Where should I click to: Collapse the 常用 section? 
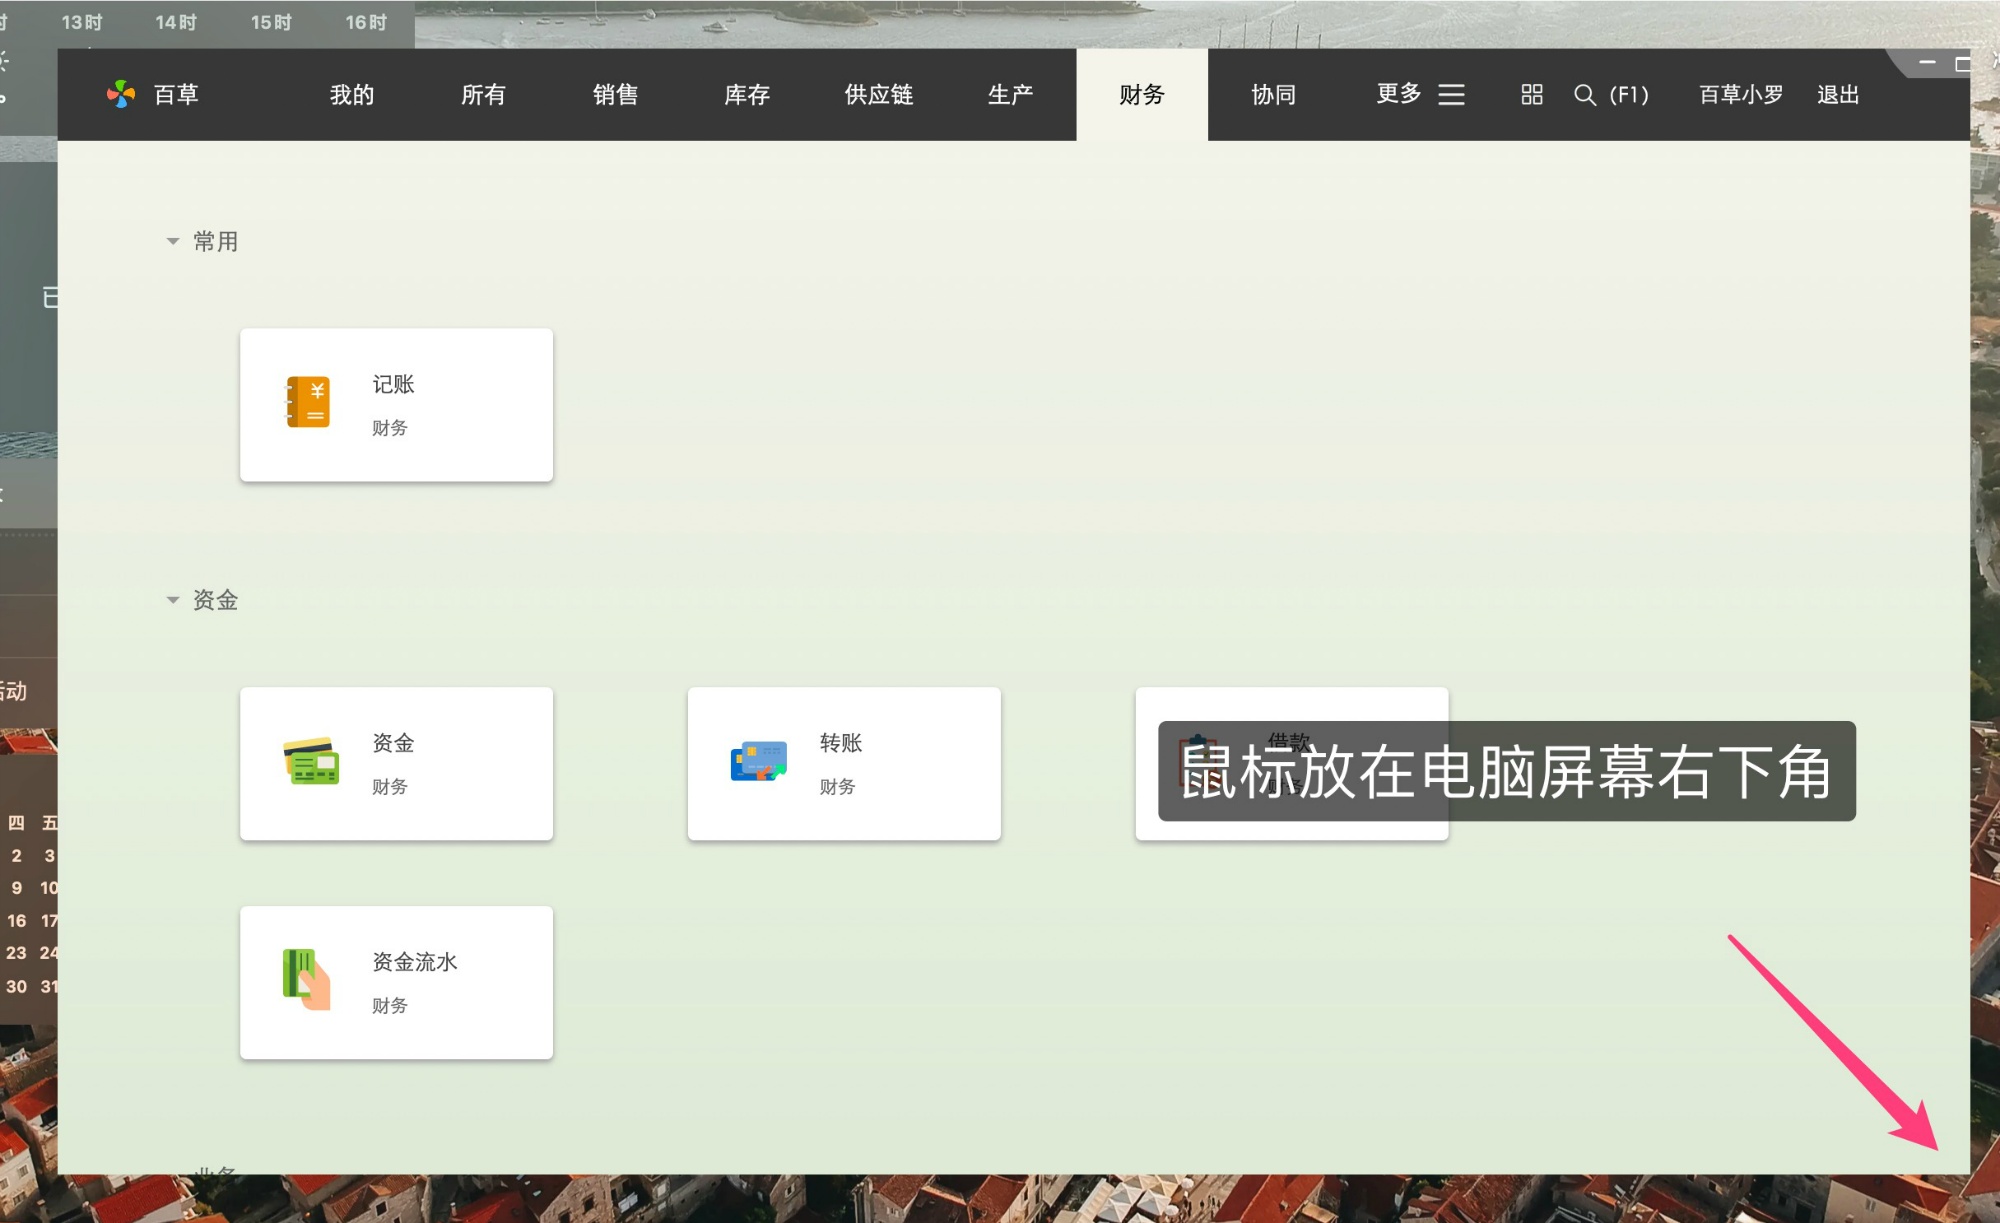(x=172, y=241)
